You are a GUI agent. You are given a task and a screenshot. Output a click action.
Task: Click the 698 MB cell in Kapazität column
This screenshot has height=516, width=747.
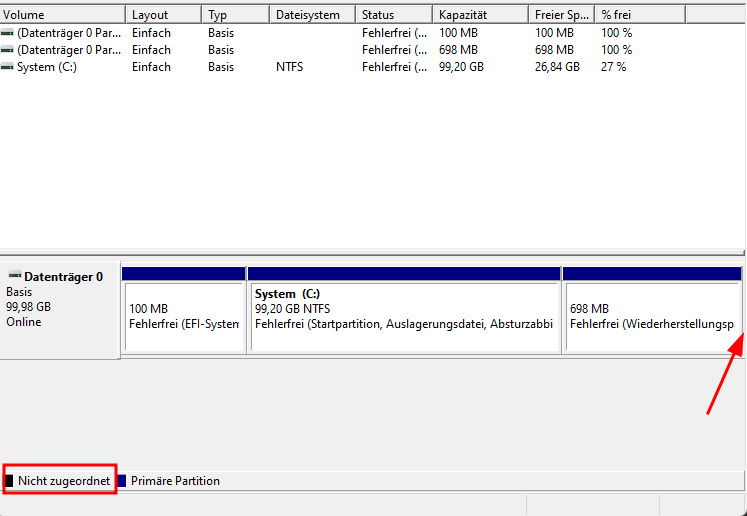click(458, 50)
